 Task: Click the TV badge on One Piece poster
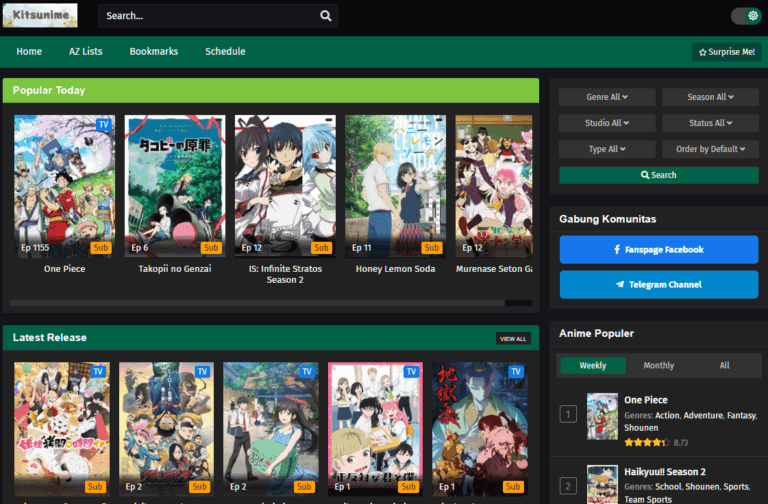point(104,124)
